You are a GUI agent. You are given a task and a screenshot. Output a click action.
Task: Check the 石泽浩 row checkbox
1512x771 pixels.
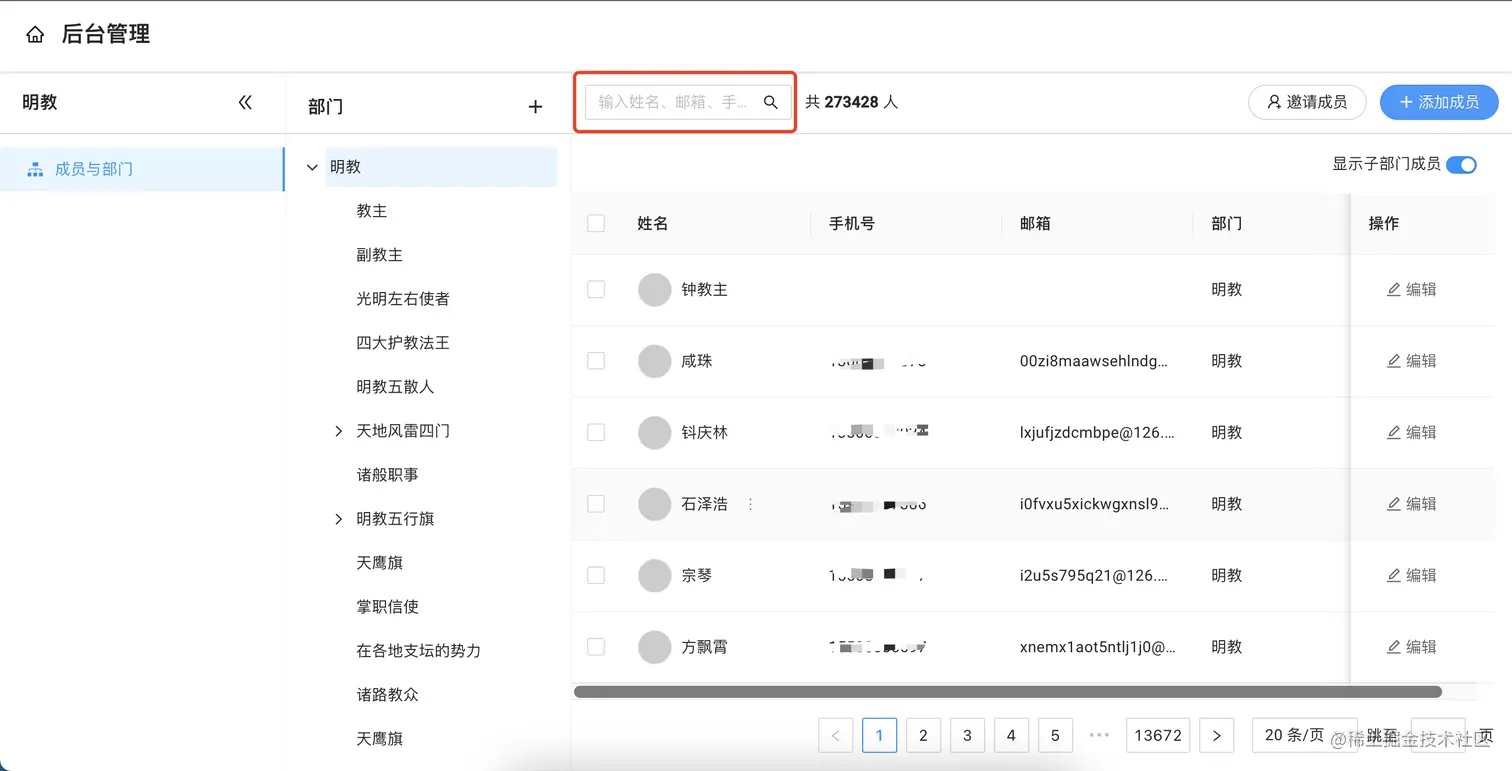click(596, 504)
